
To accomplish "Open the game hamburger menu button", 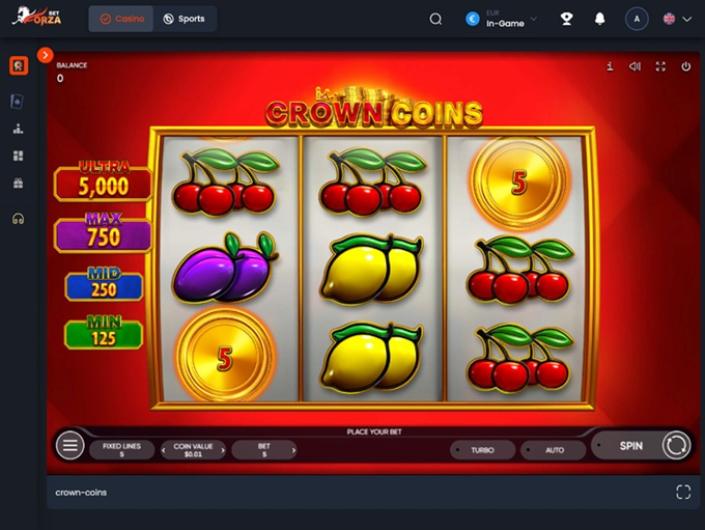I will [x=70, y=445].
